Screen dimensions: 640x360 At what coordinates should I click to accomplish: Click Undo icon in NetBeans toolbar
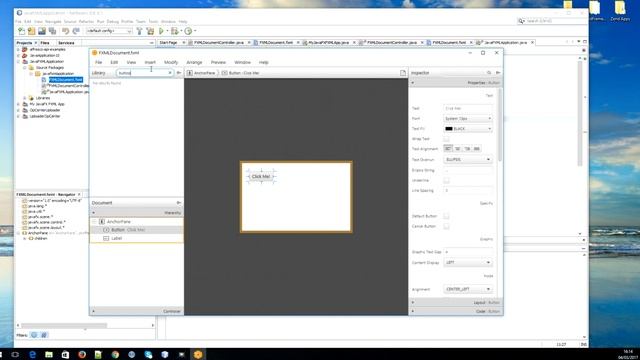point(65,31)
